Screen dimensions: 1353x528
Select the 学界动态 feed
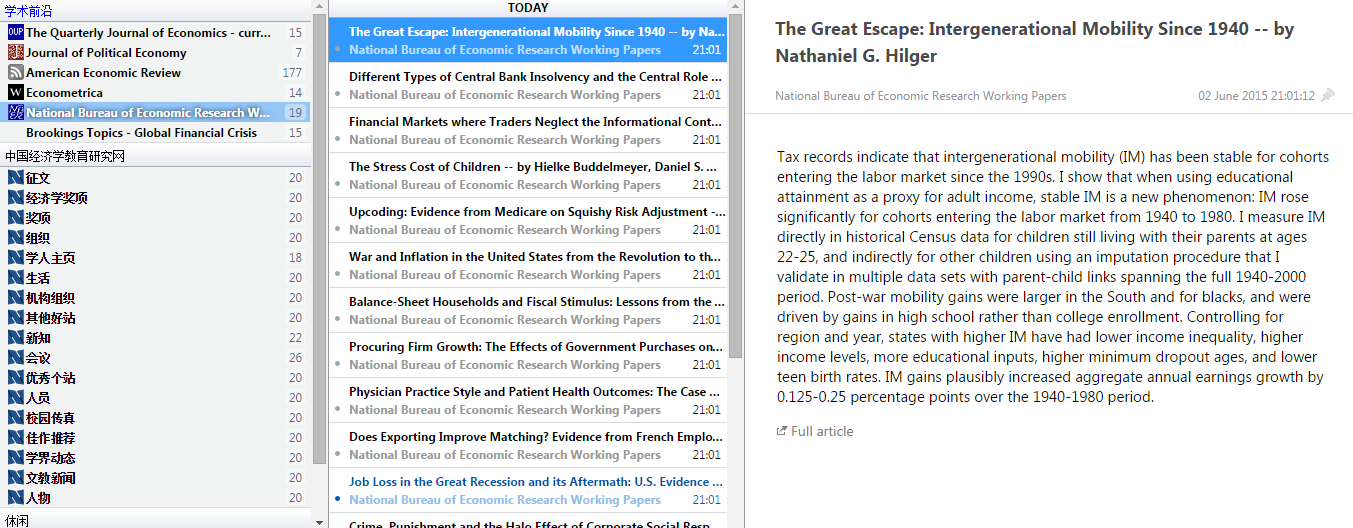50,458
